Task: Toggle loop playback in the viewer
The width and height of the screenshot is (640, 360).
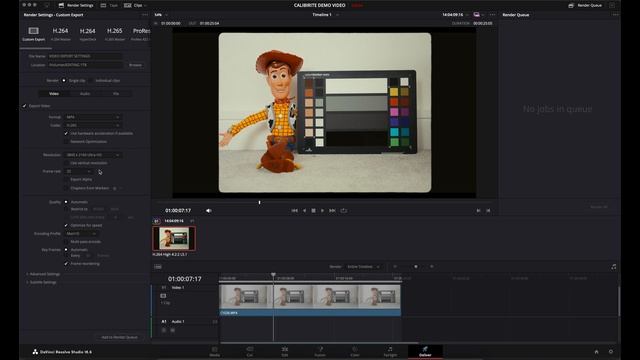Action: pyautogui.click(x=344, y=211)
